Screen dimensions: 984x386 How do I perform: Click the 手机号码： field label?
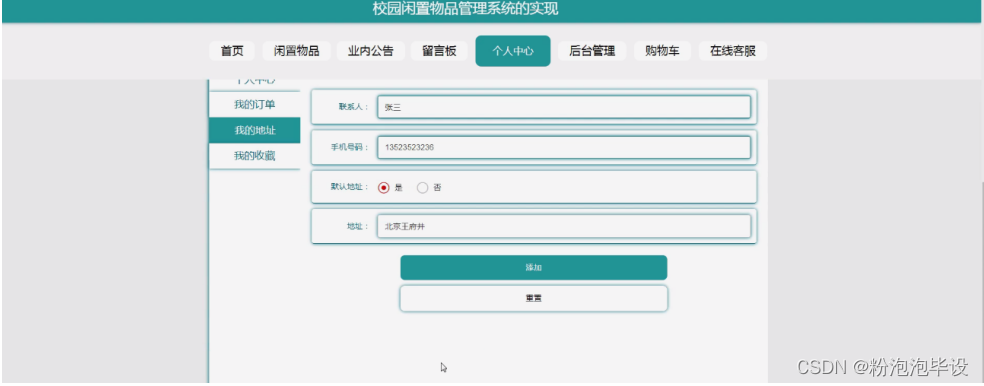pos(350,148)
